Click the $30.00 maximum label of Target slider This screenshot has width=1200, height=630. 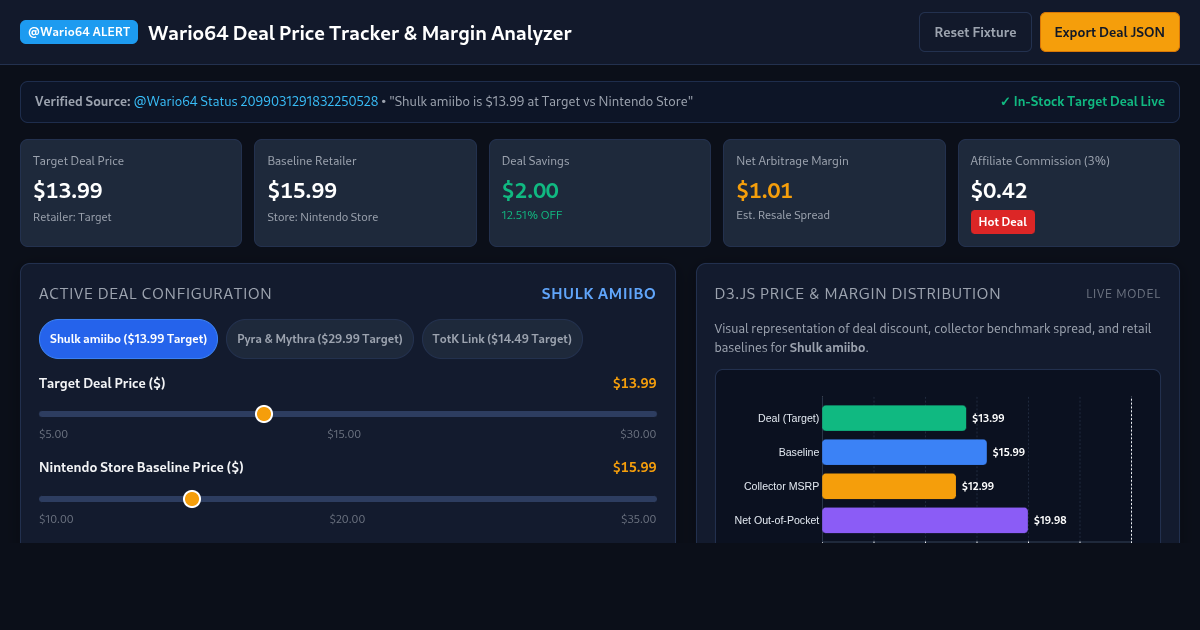638,434
